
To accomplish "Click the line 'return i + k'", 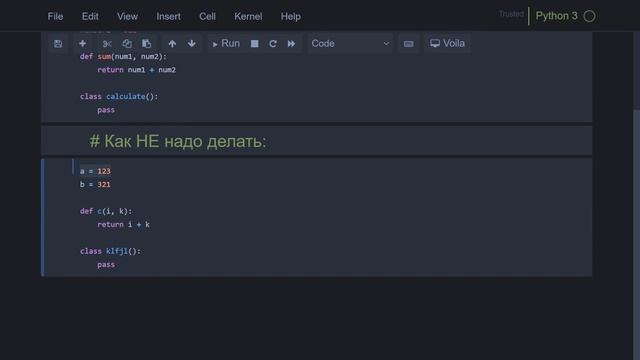I will click(x=124, y=224).
